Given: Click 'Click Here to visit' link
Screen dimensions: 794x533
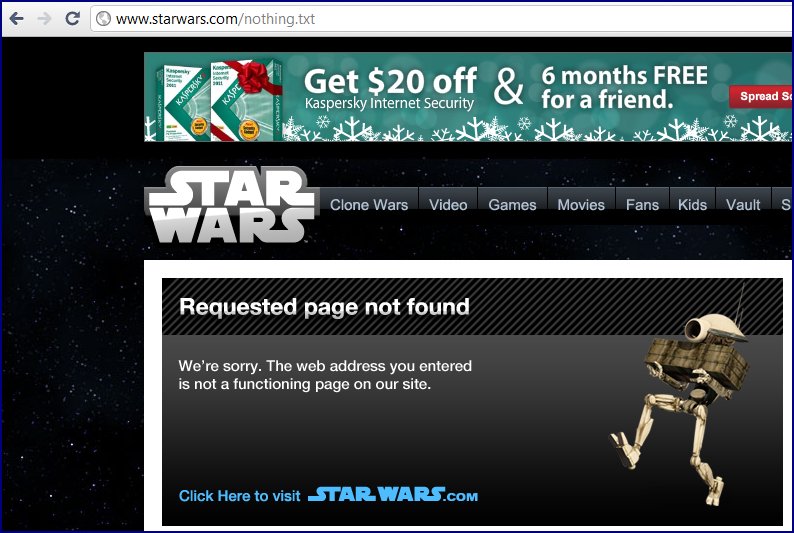Looking at the screenshot, I should [240, 496].
